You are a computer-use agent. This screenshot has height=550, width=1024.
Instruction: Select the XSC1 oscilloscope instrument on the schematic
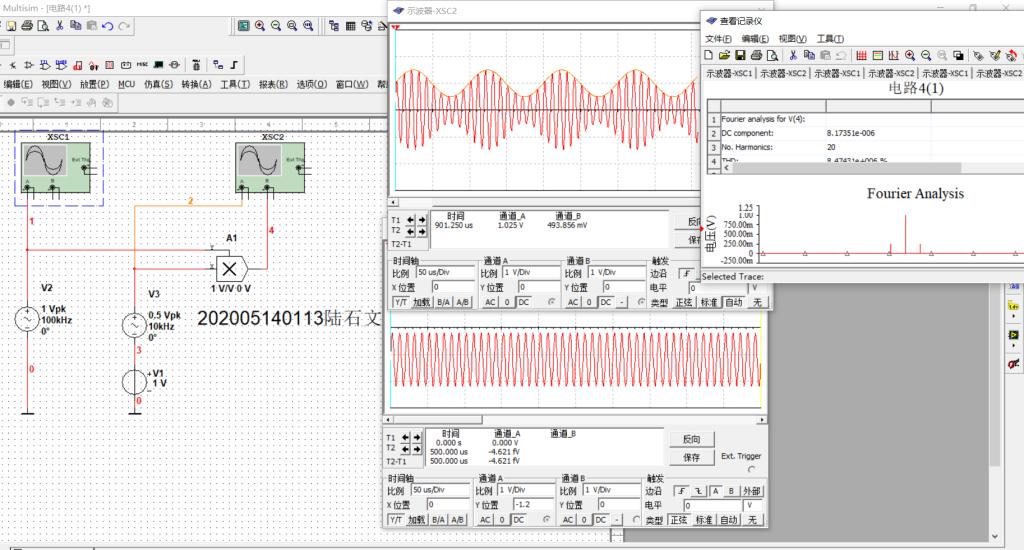(57, 169)
